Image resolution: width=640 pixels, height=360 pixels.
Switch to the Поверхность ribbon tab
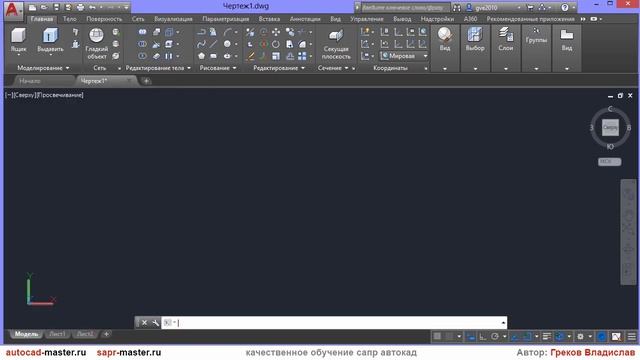(x=104, y=19)
